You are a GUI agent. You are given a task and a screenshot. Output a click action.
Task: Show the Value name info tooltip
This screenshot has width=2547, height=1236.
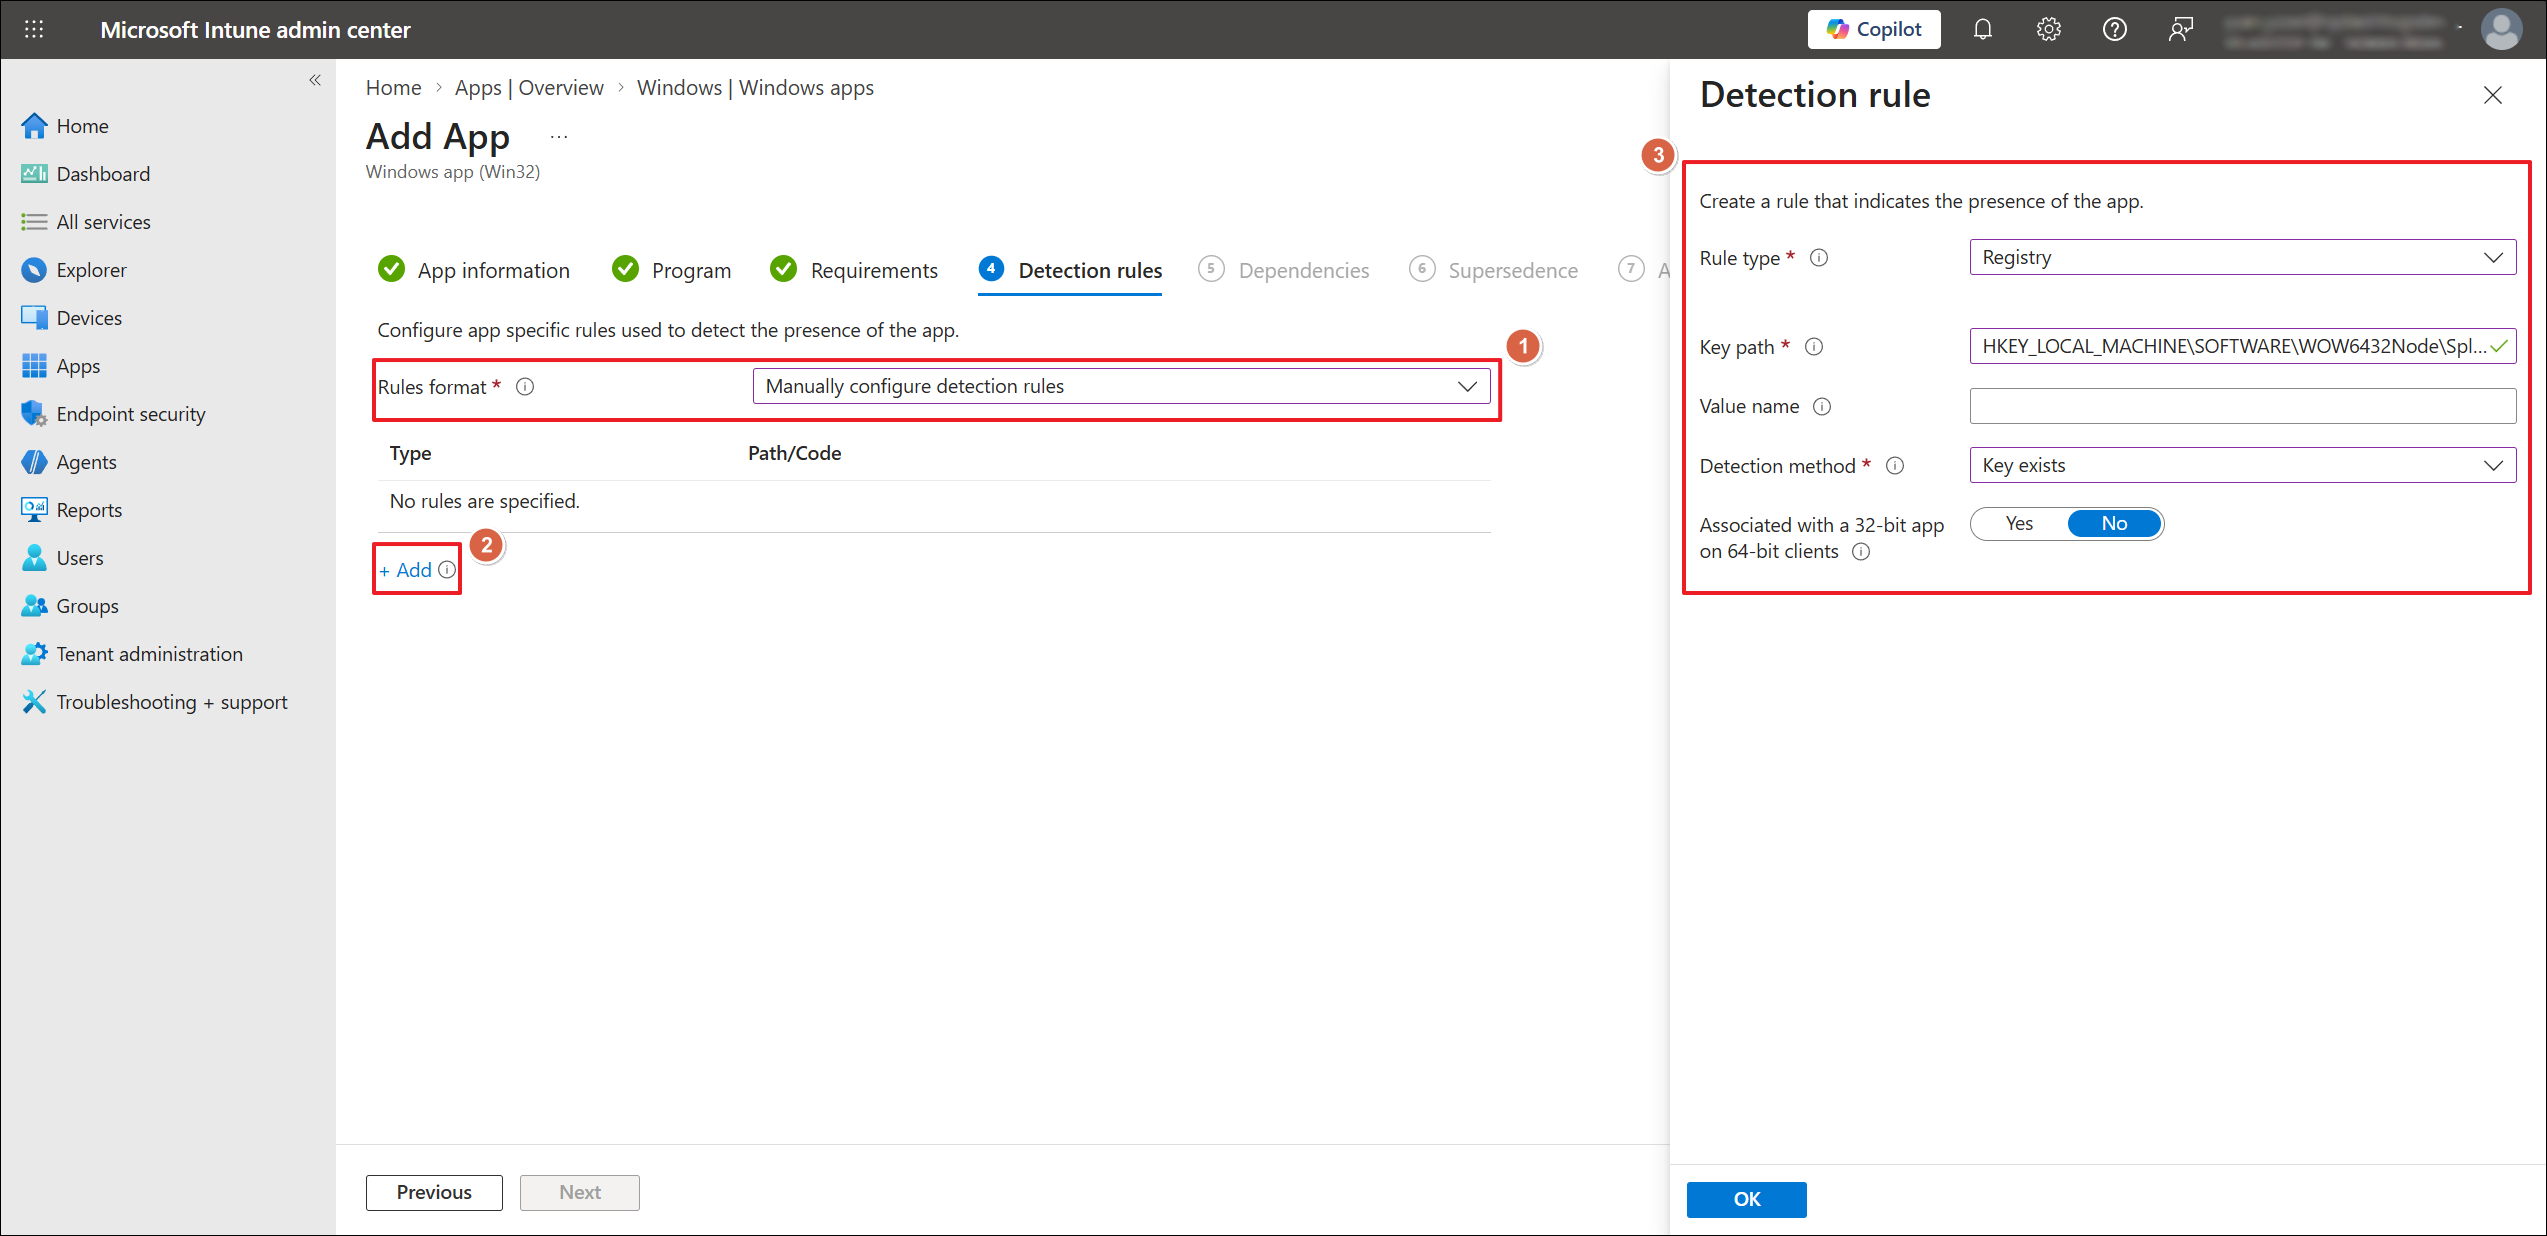click(x=1822, y=407)
